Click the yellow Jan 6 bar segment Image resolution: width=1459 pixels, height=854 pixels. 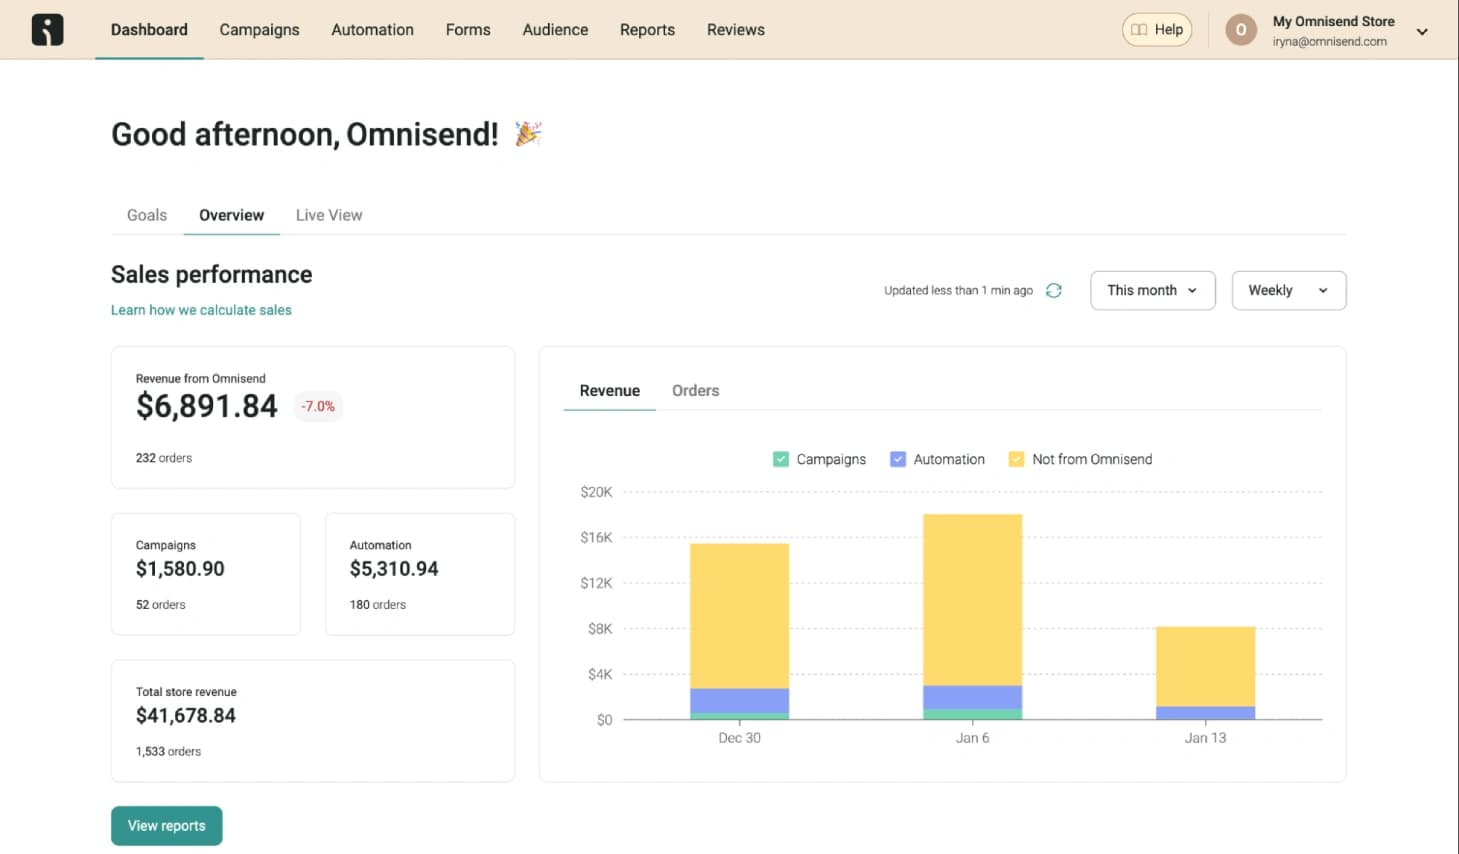click(973, 600)
